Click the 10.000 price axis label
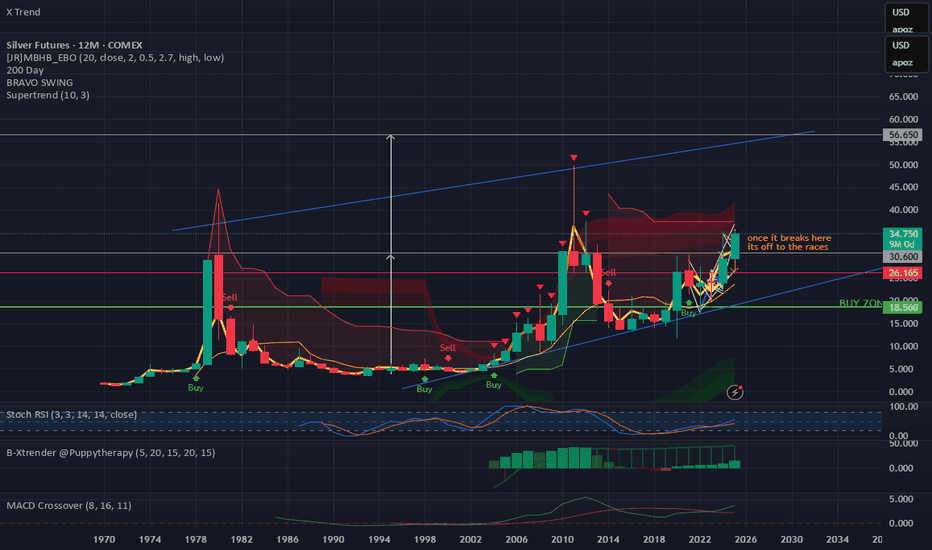Viewport: 932px width, 550px height. pyautogui.click(x=903, y=346)
